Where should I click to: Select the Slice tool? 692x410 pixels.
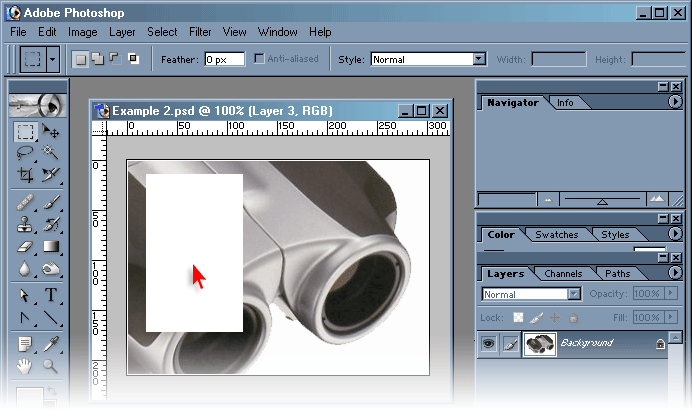tap(50, 174)
